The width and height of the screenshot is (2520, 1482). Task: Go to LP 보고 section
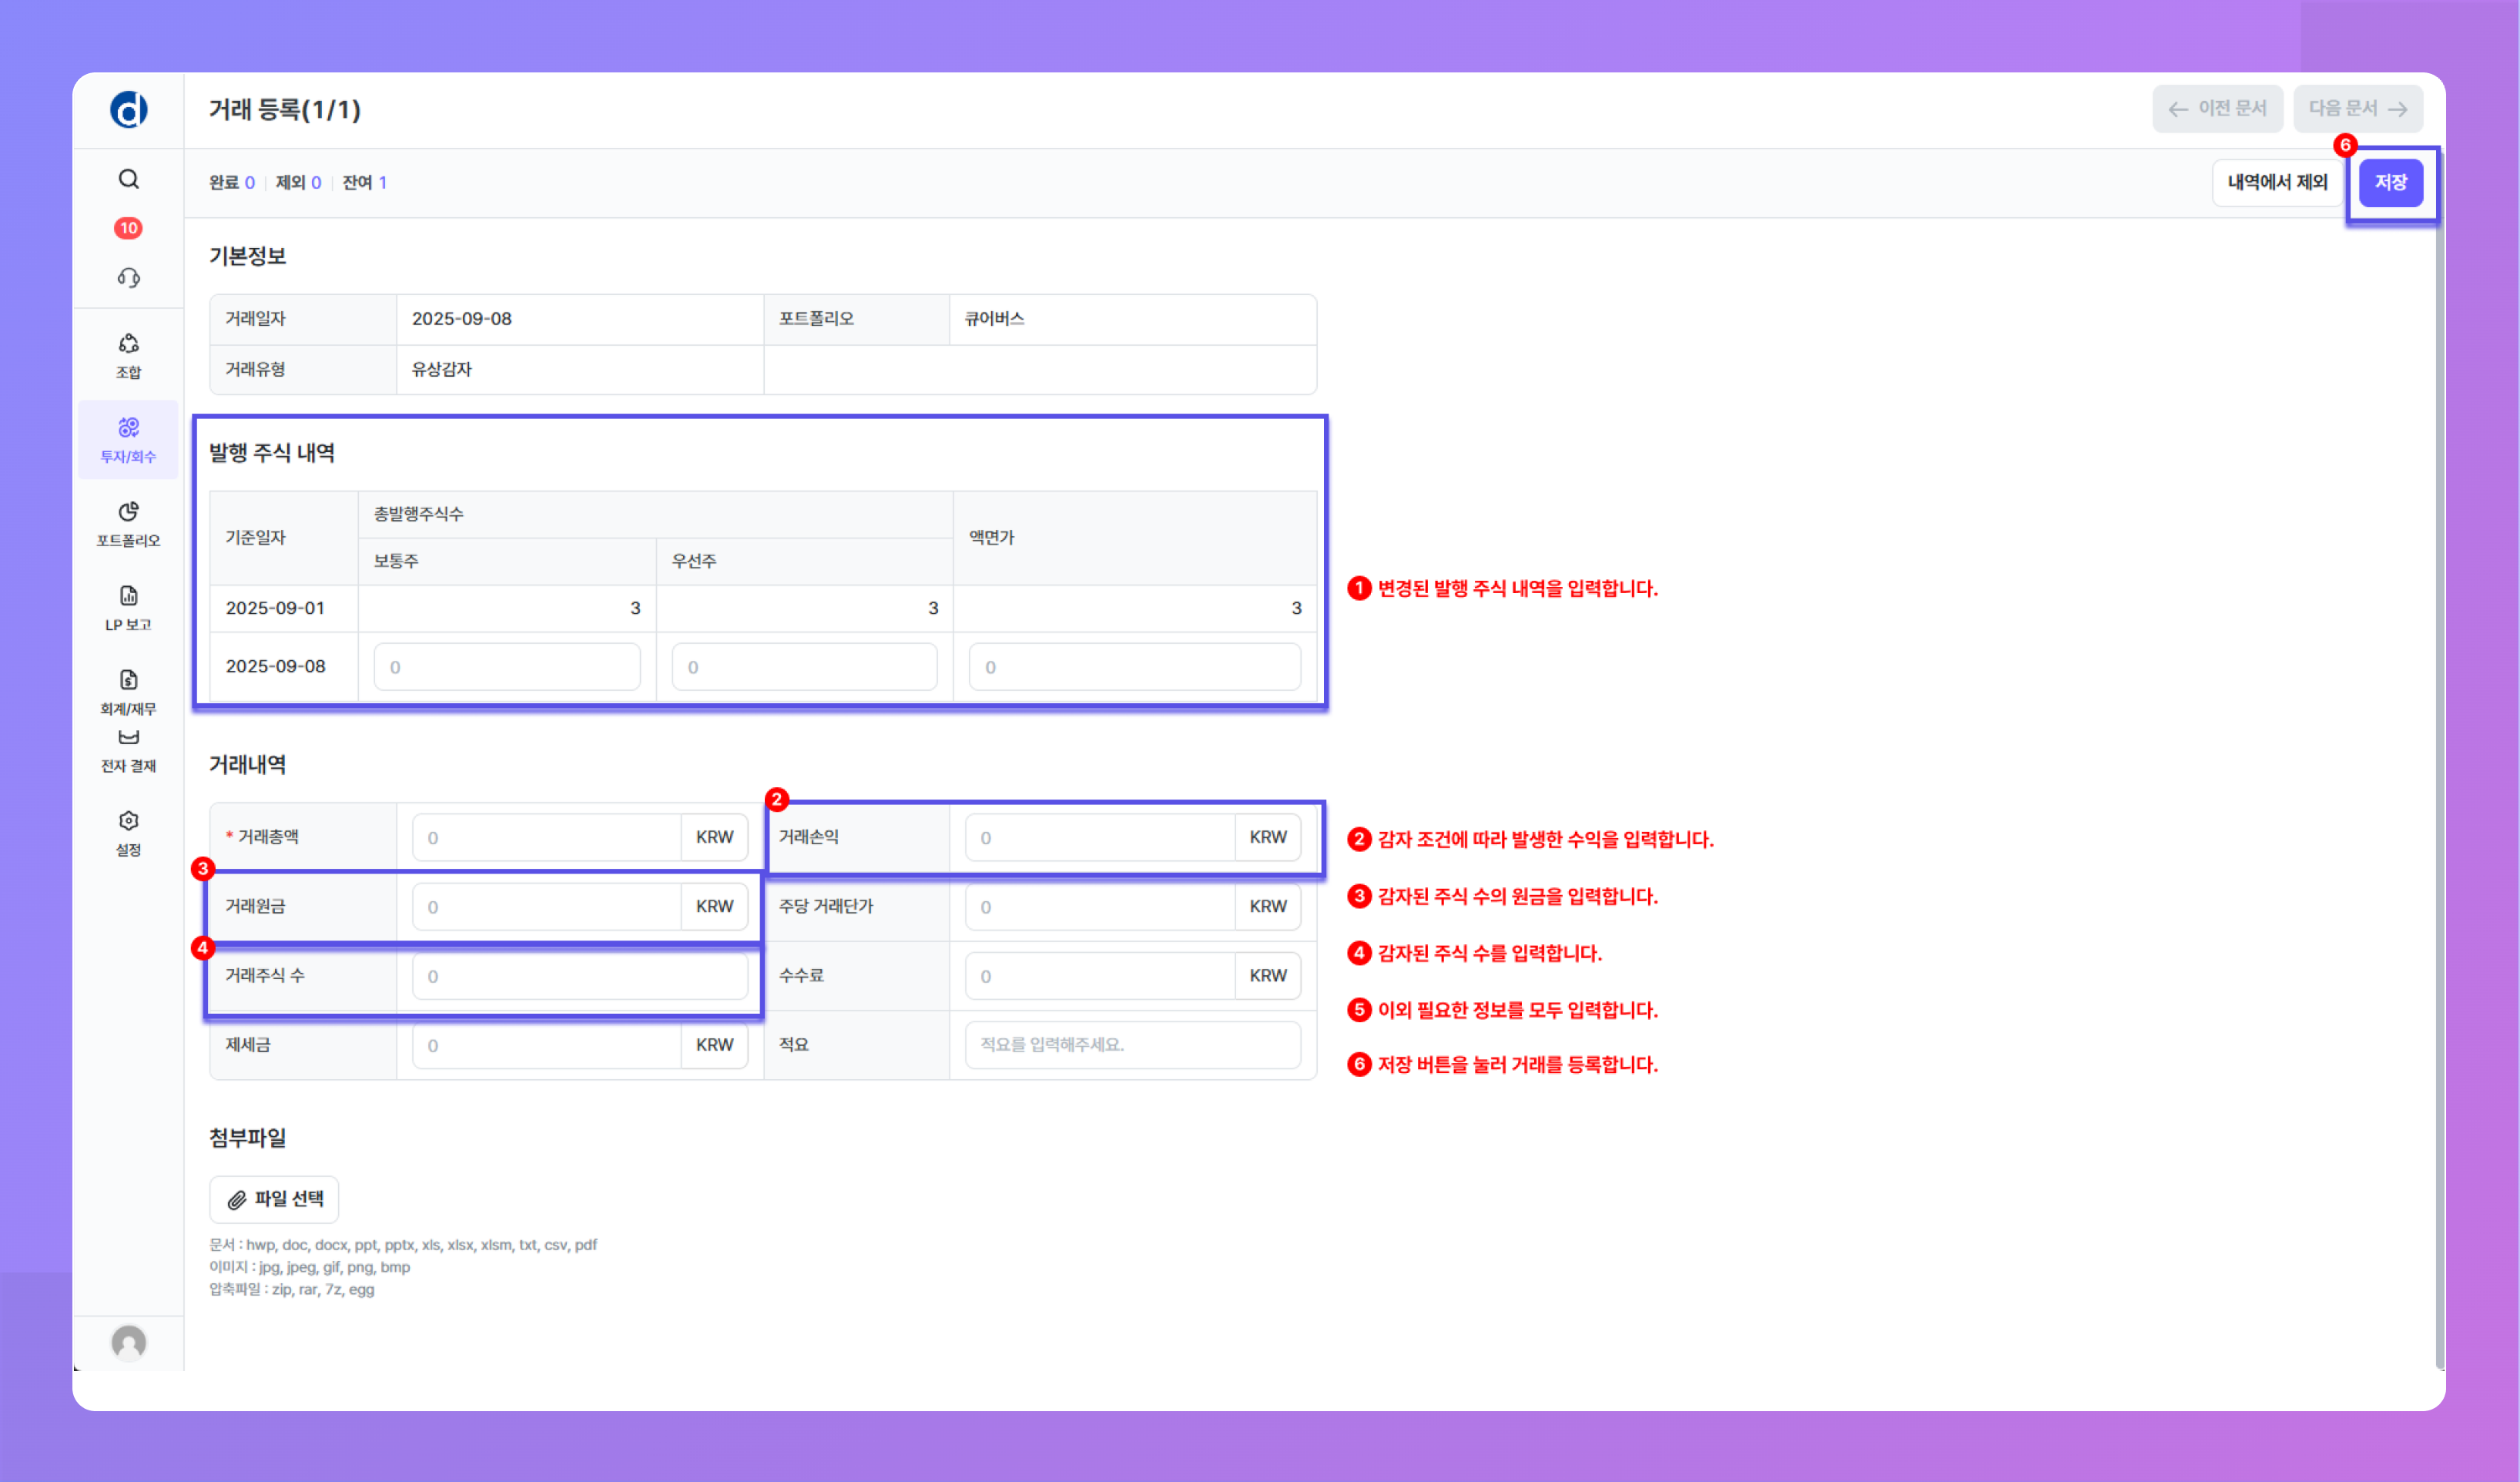point(128,608)
